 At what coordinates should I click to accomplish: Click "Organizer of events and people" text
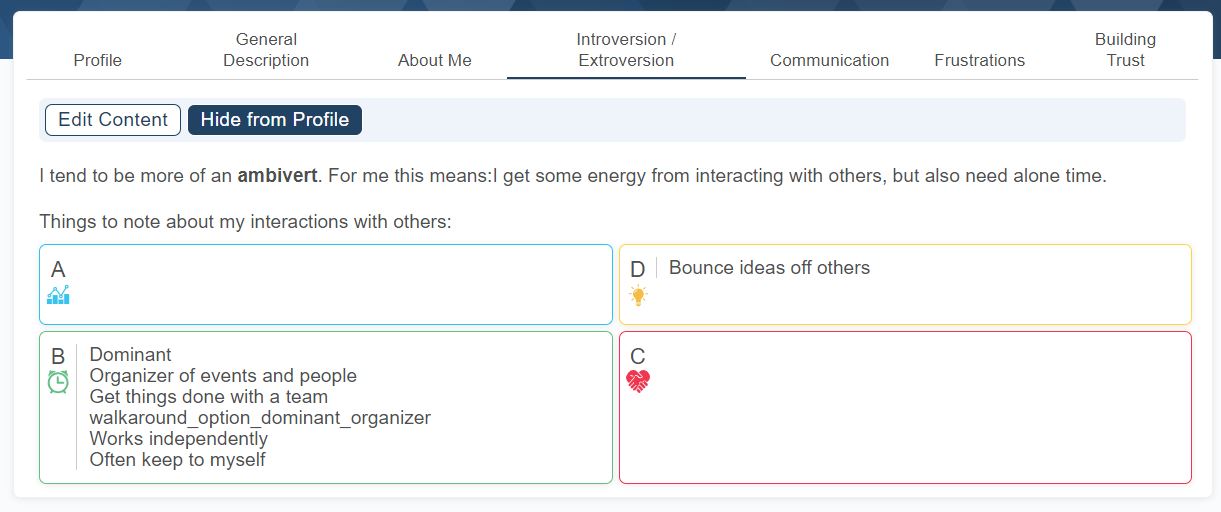coord(223,376)
